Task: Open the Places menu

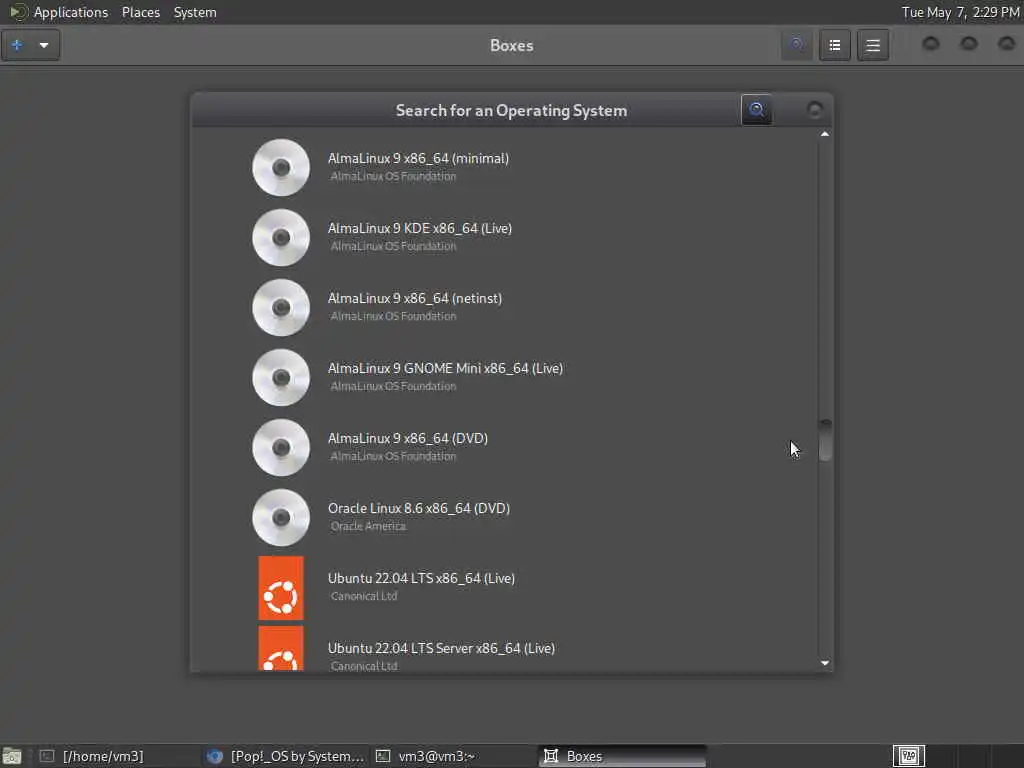Action: (141, 12)
